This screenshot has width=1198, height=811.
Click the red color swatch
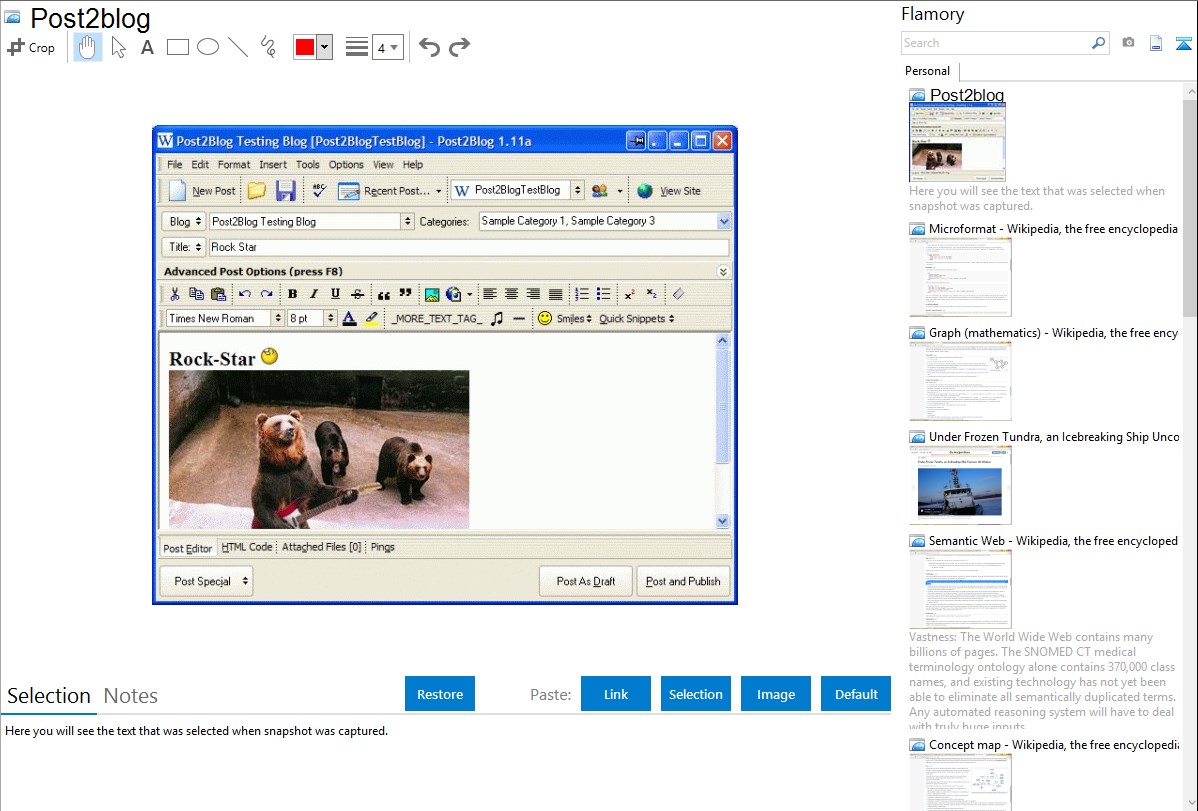pos(305,47)
